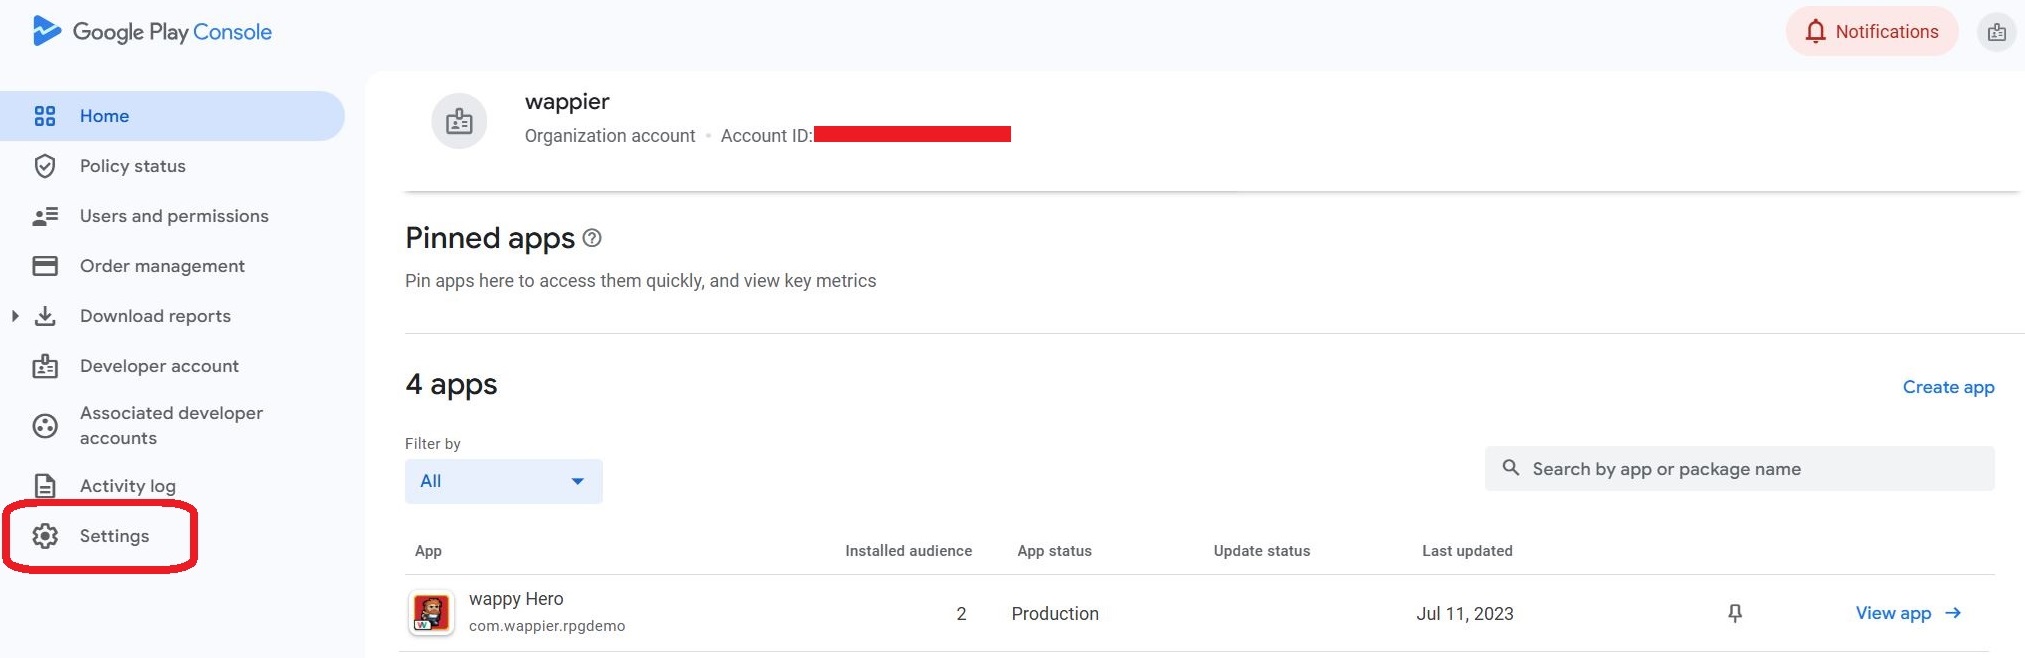Click the wappy Hero app thumbnail

click(x=431, y=612)
